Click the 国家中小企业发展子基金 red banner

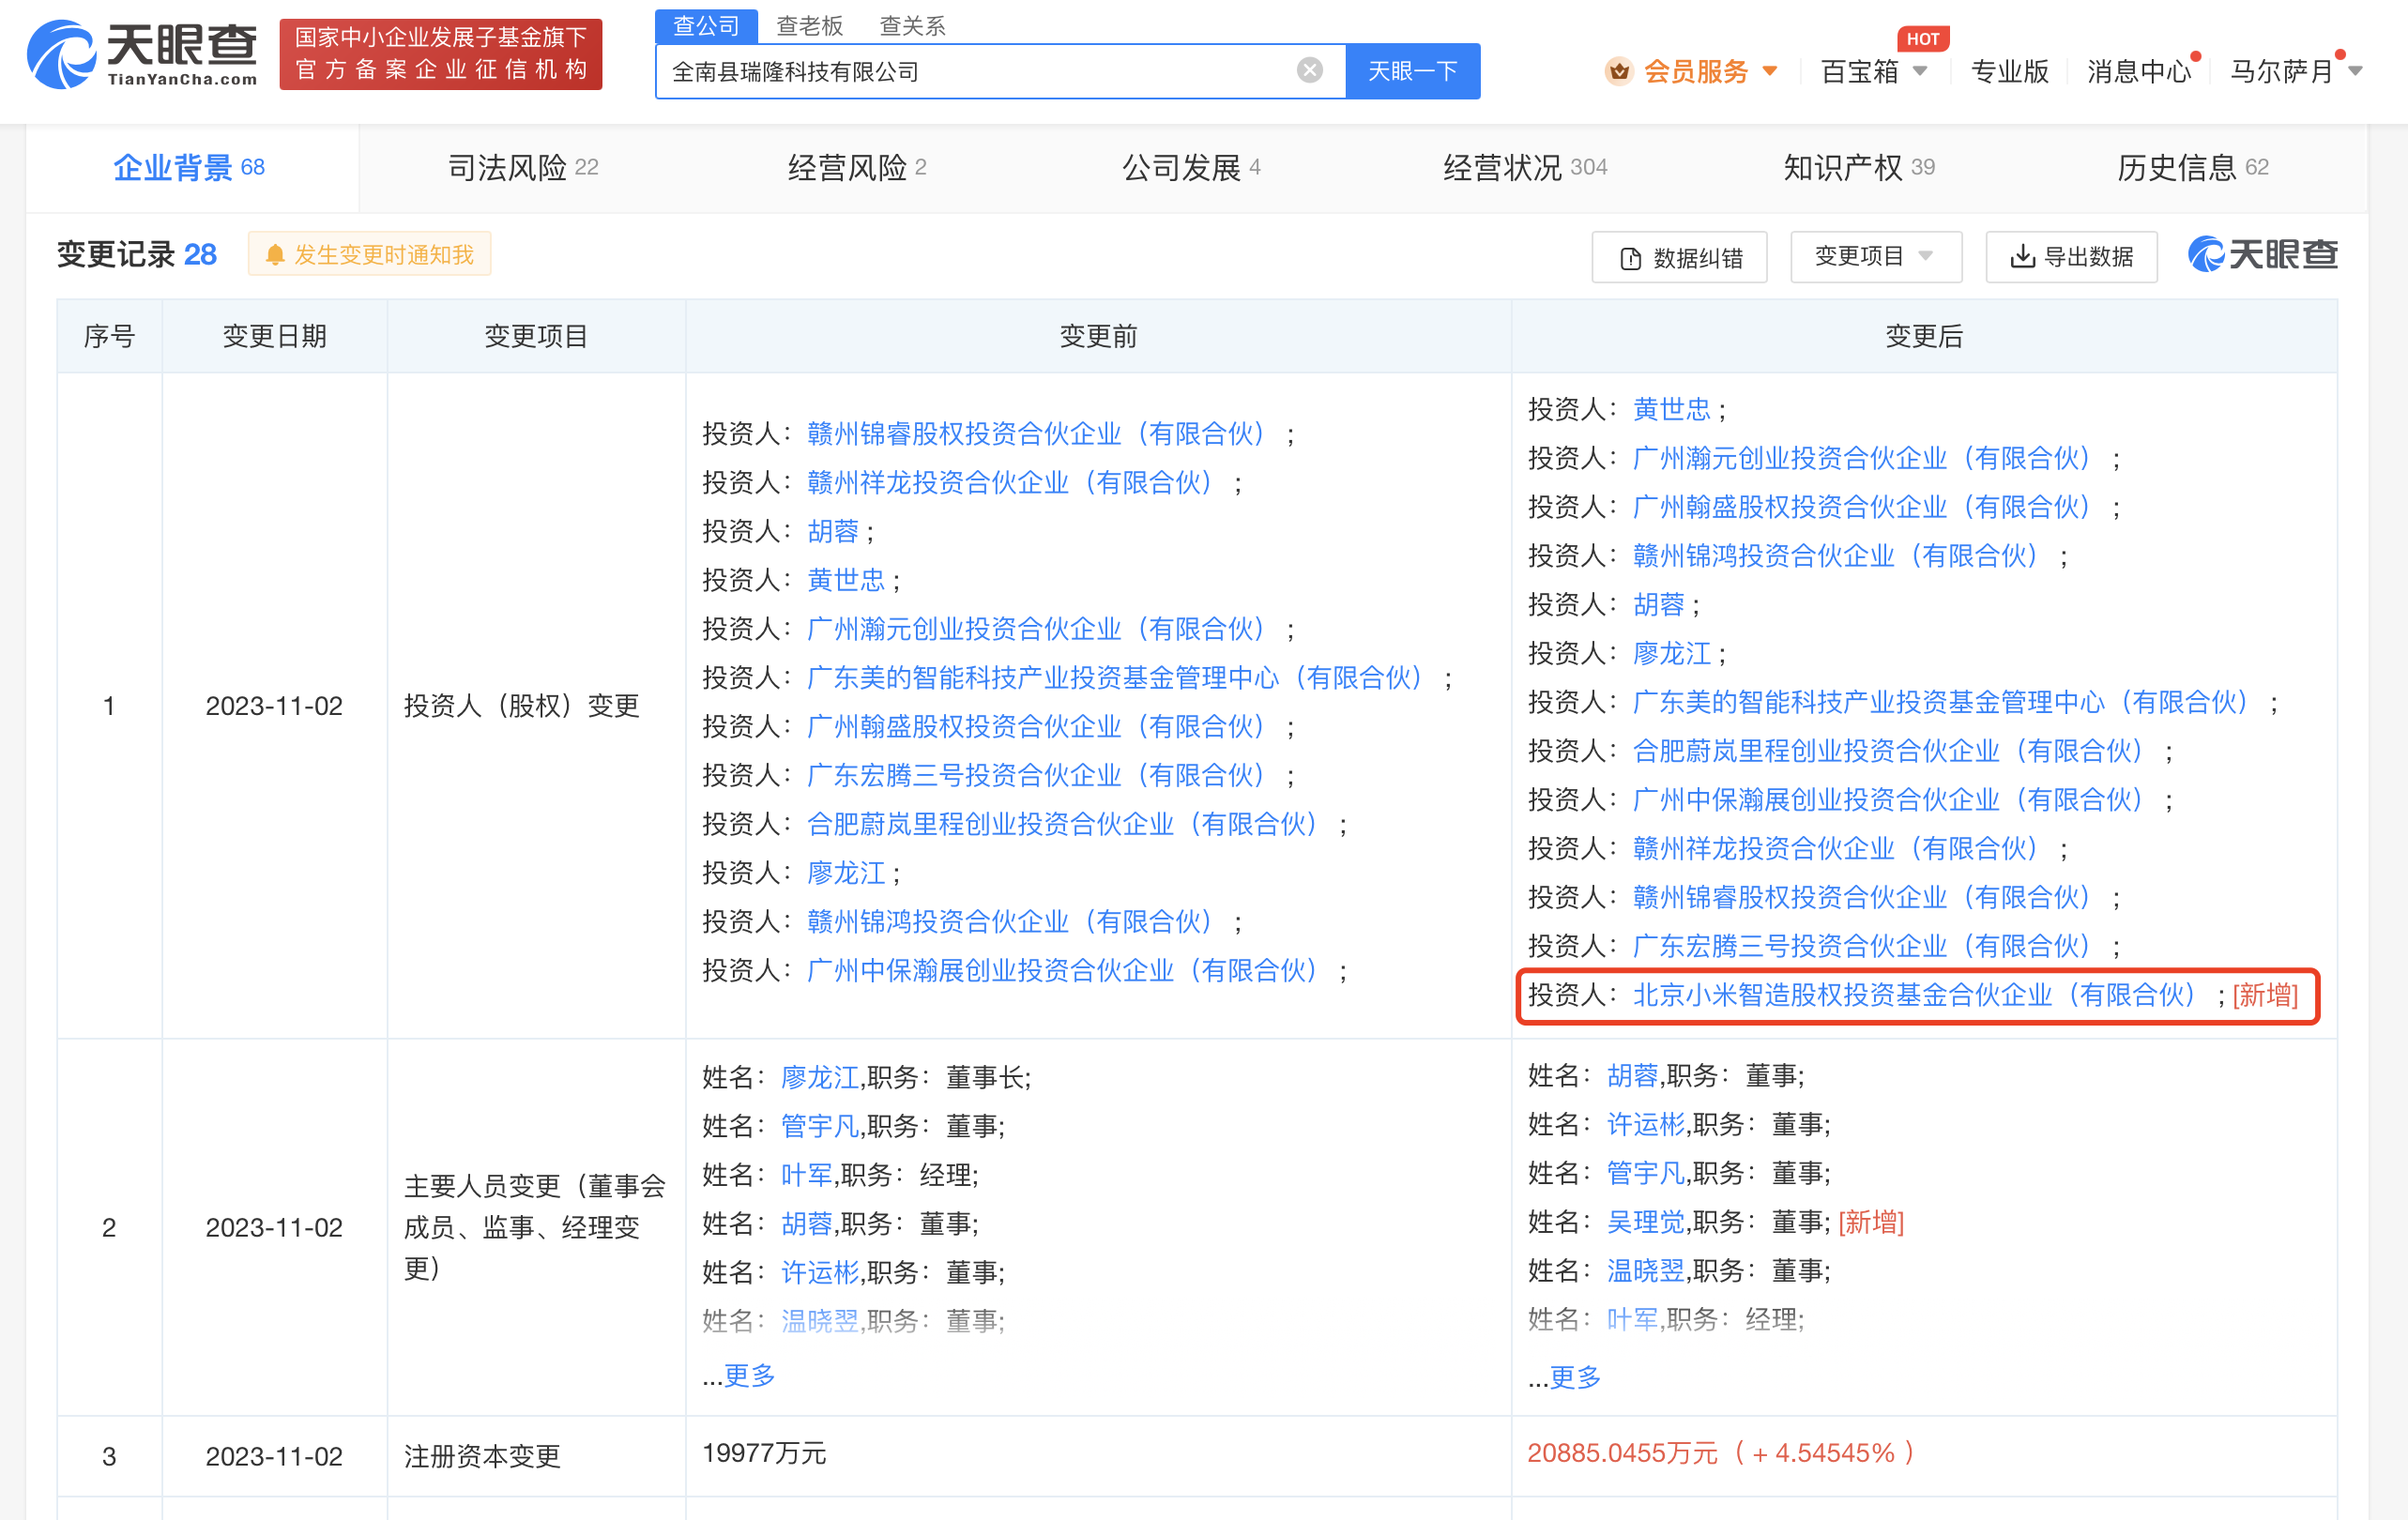tap(441, 54)
